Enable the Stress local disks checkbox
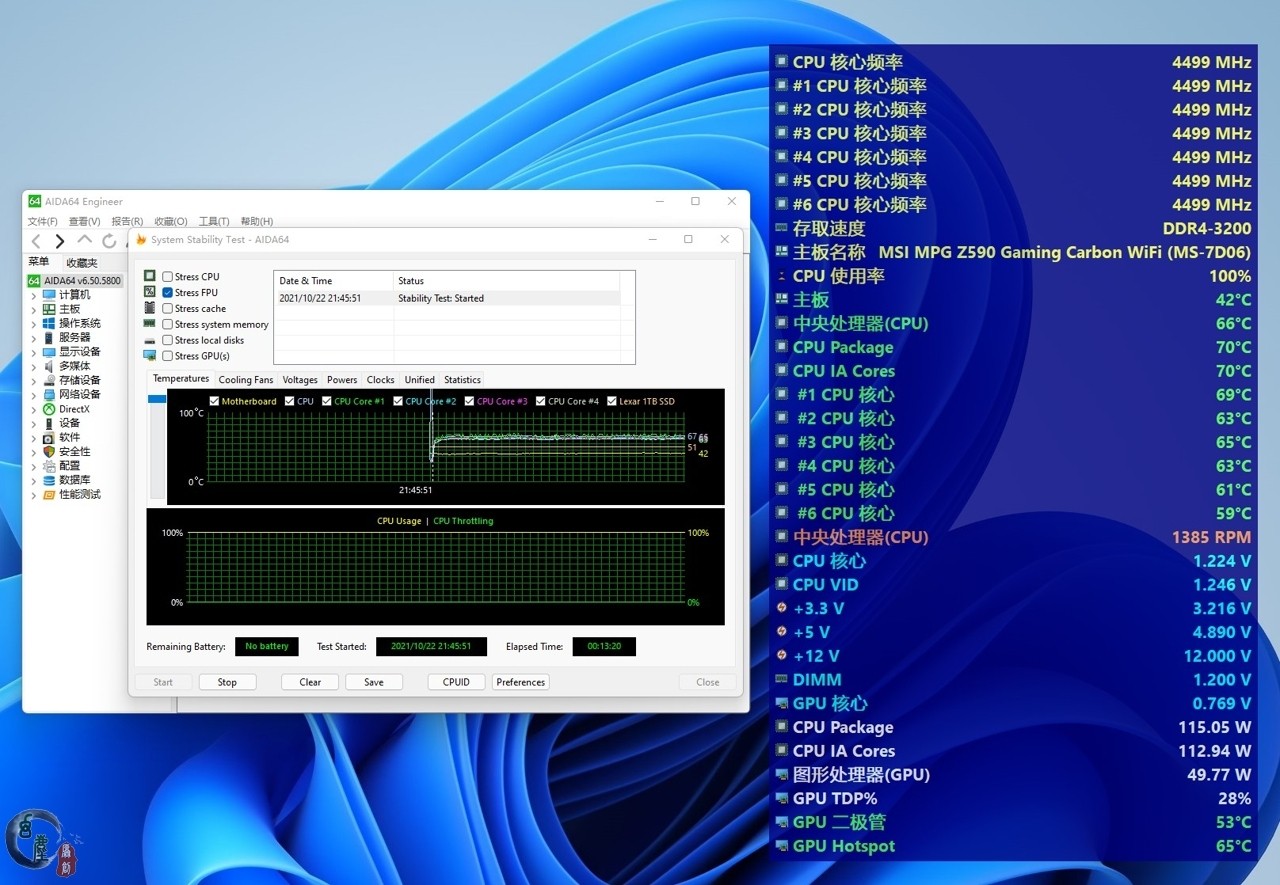1280x885 pixels. (168, 340)
